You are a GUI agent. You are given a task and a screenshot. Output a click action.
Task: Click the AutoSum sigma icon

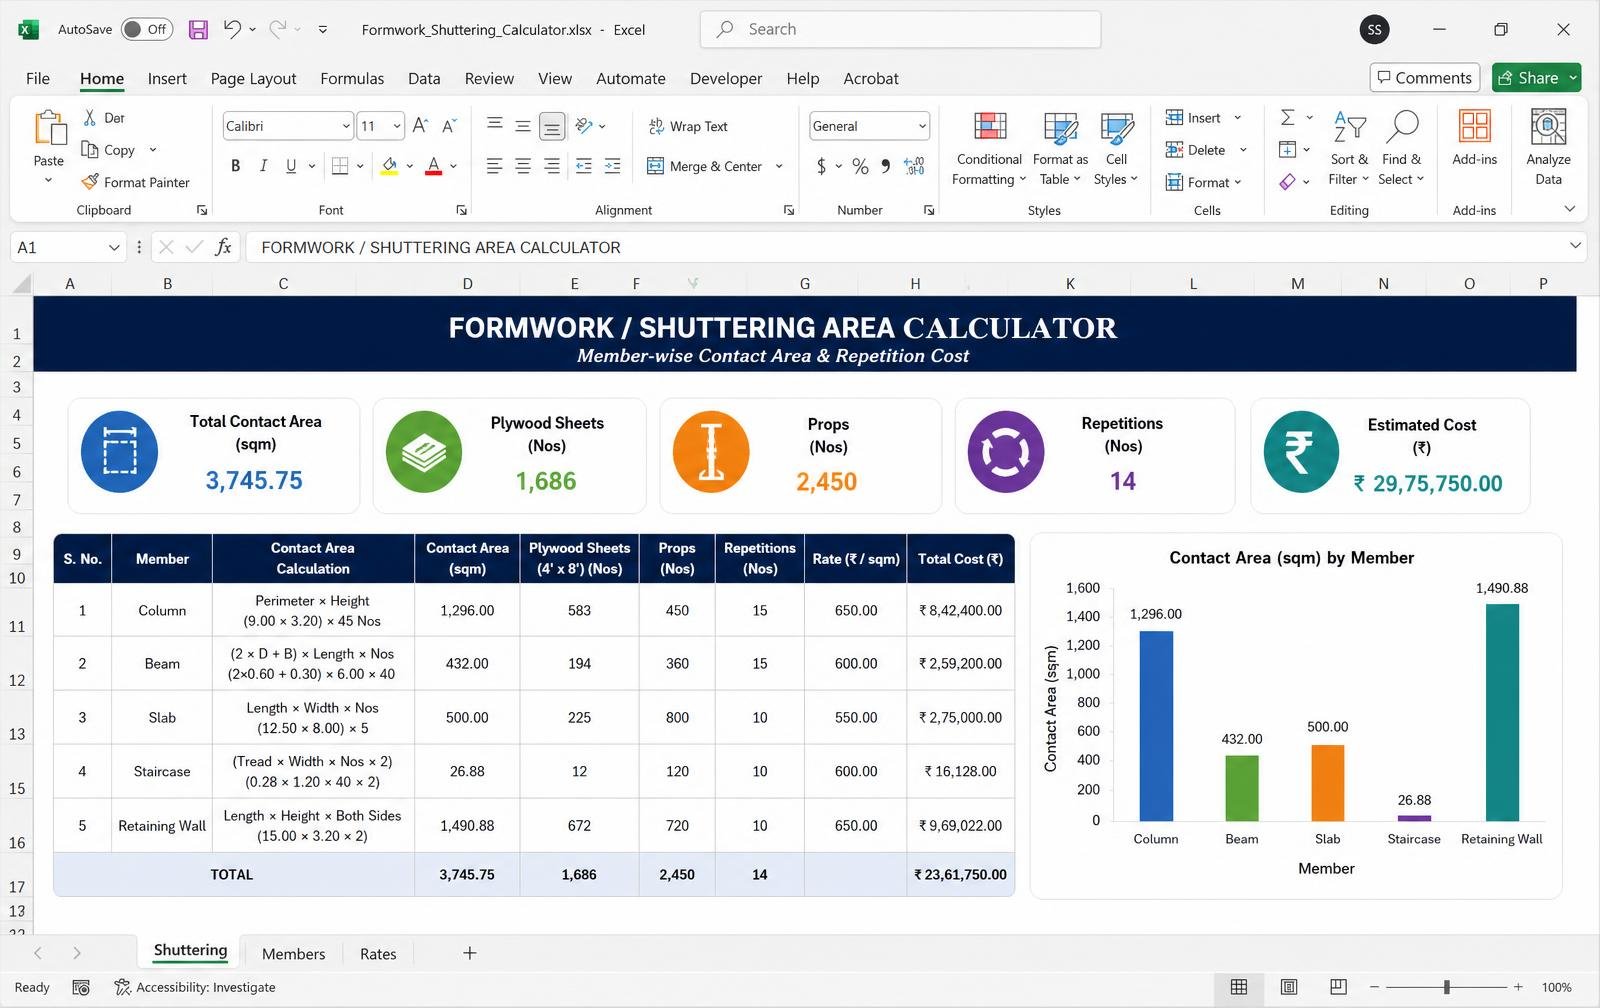(1288, 118)
